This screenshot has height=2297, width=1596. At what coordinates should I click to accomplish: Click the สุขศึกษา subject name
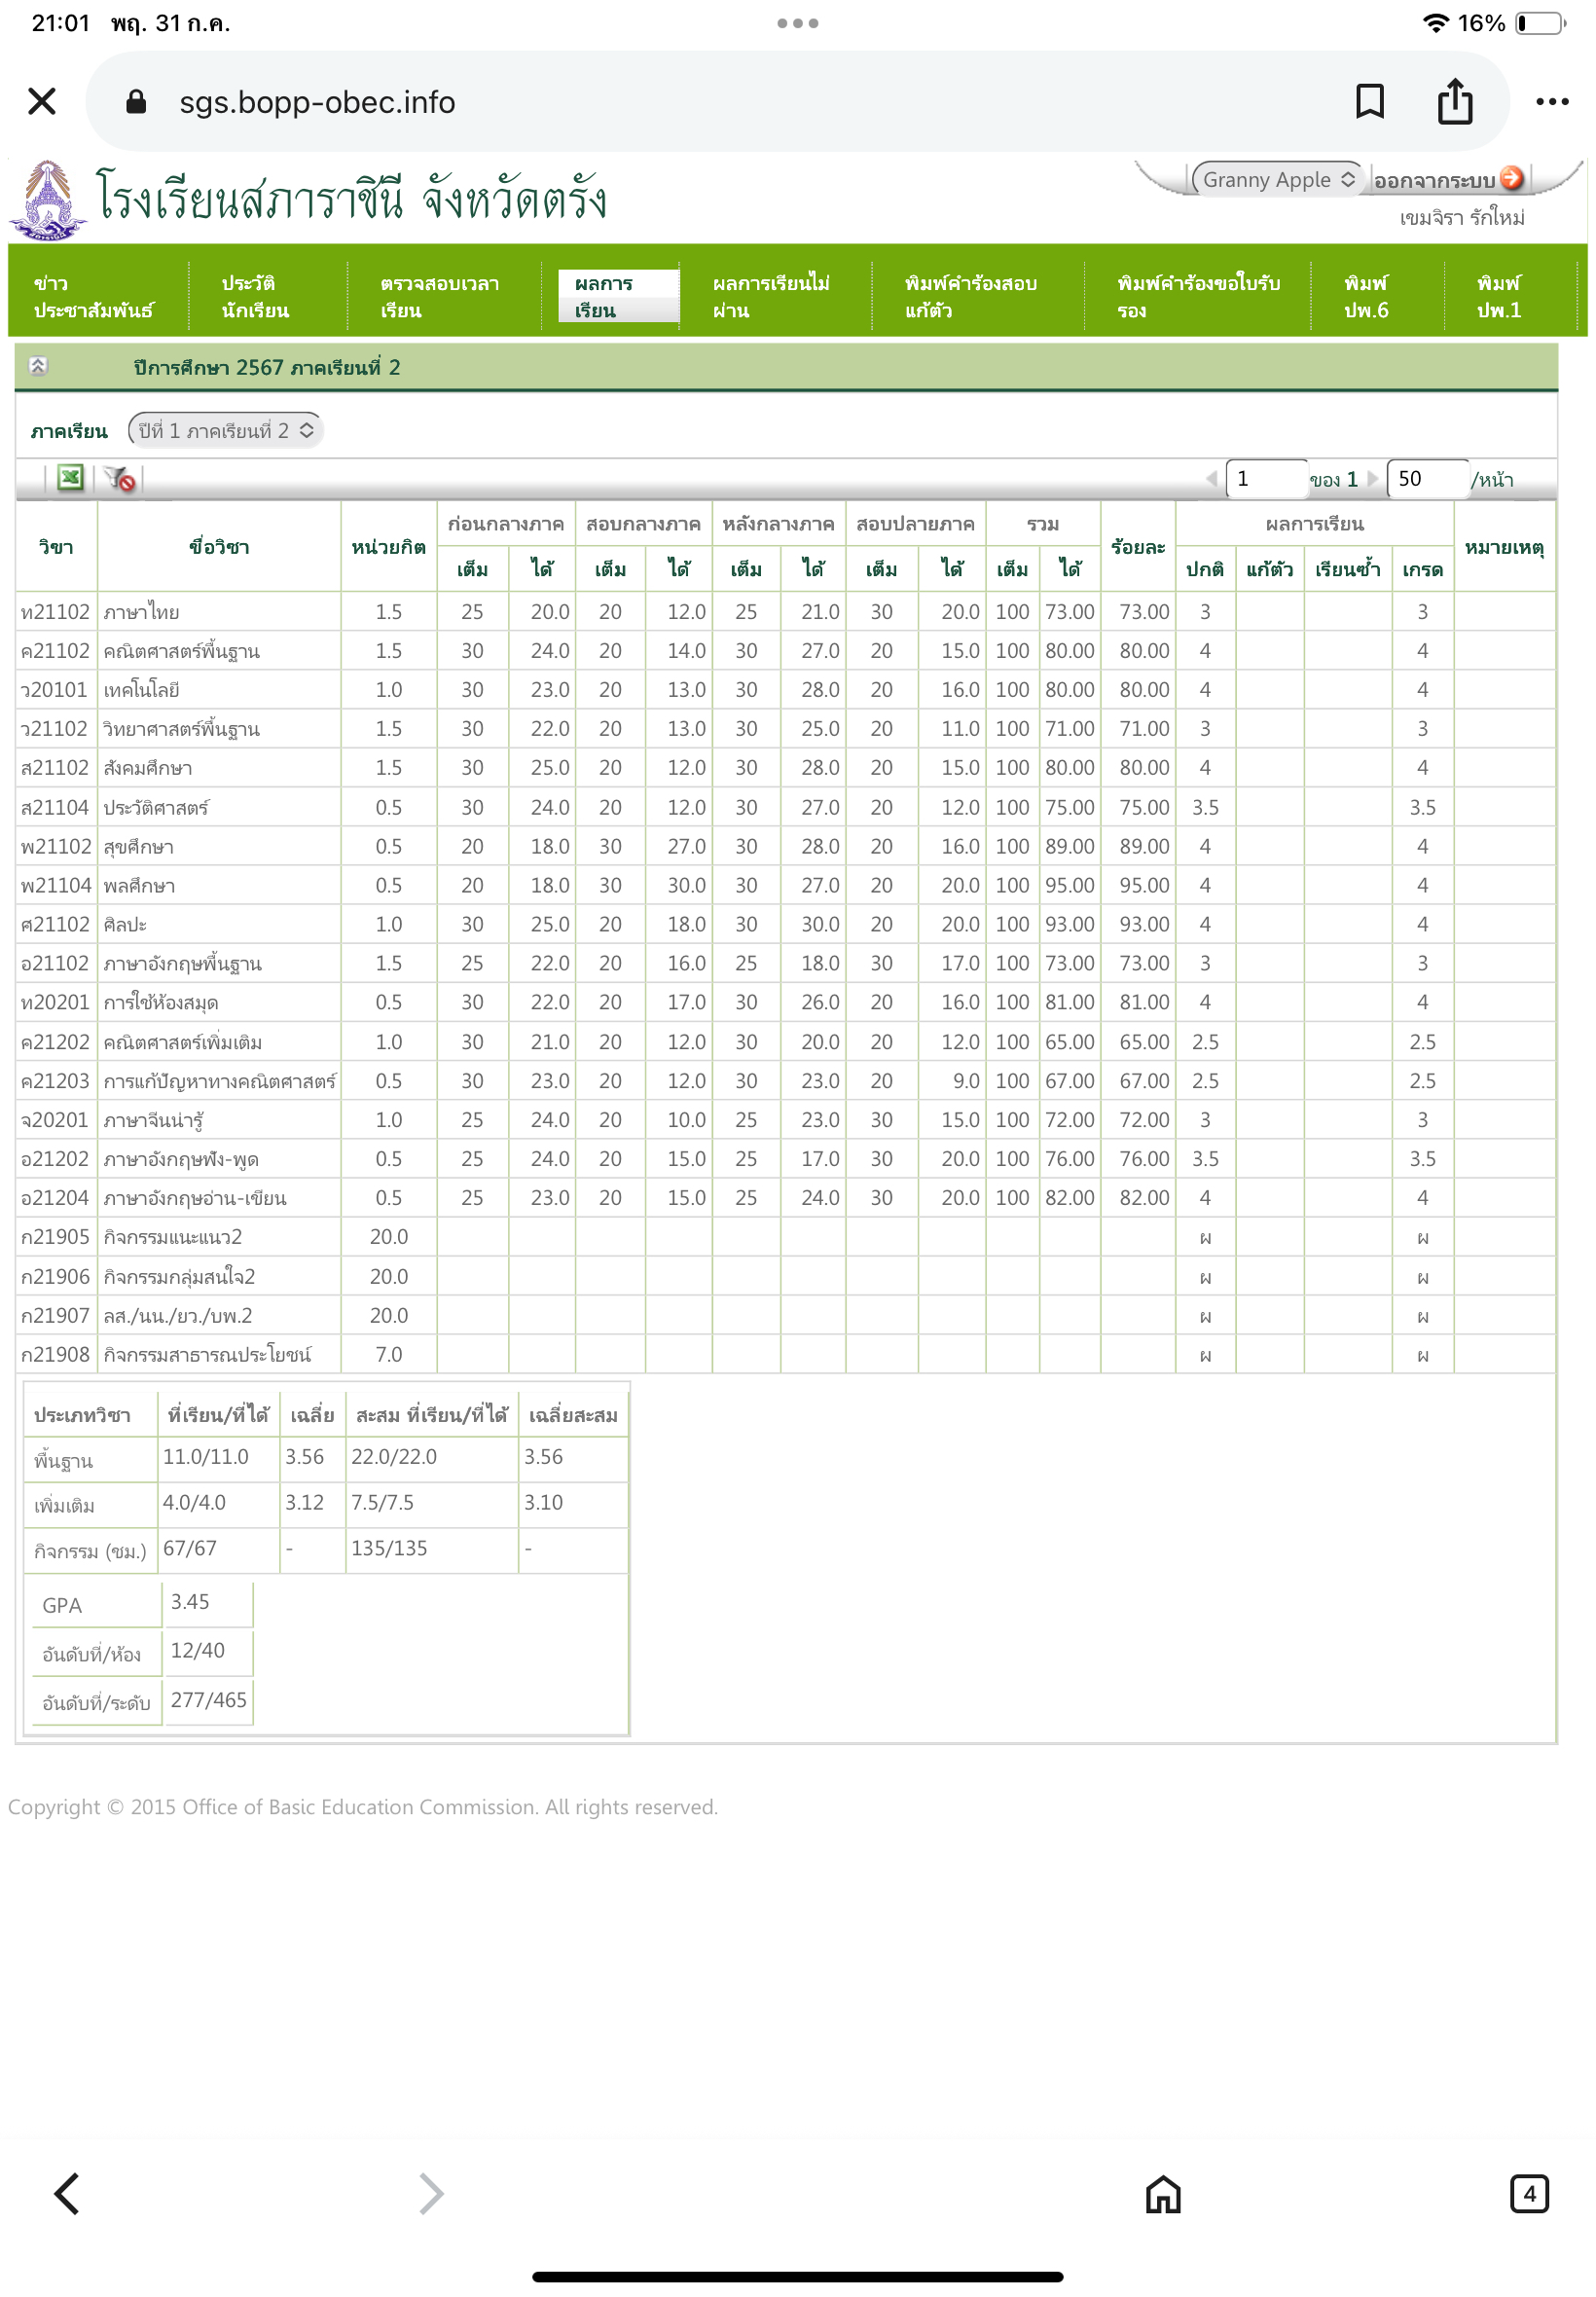click(138, 846)
